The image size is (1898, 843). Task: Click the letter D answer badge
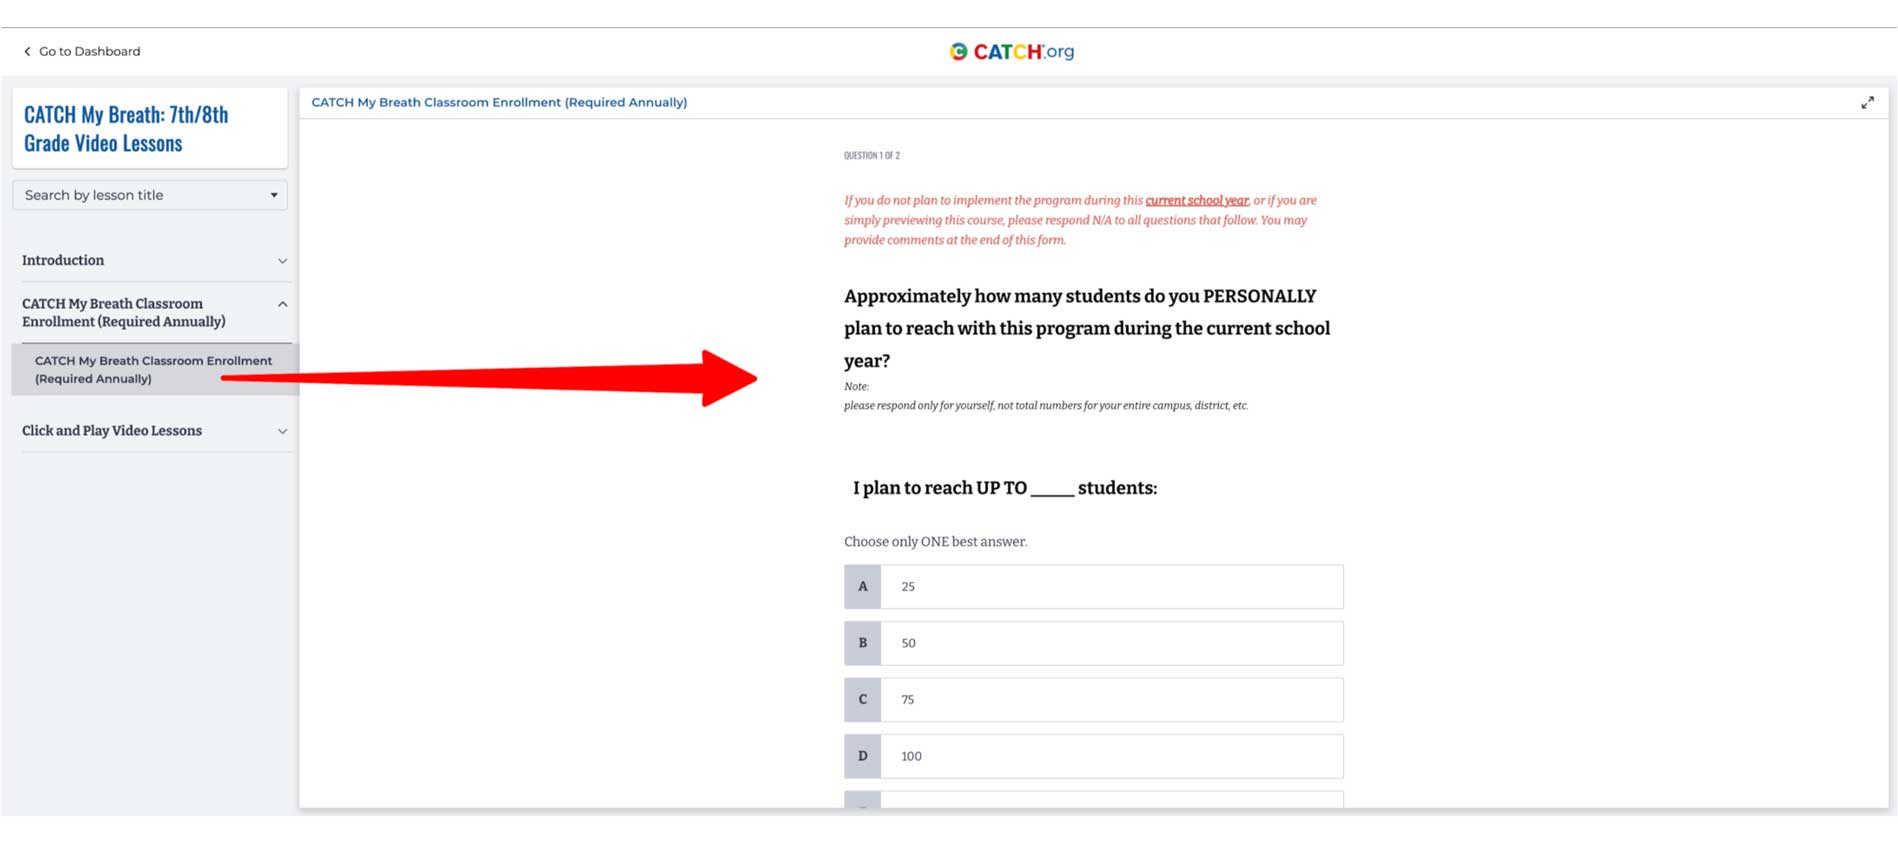pos(862,756)
